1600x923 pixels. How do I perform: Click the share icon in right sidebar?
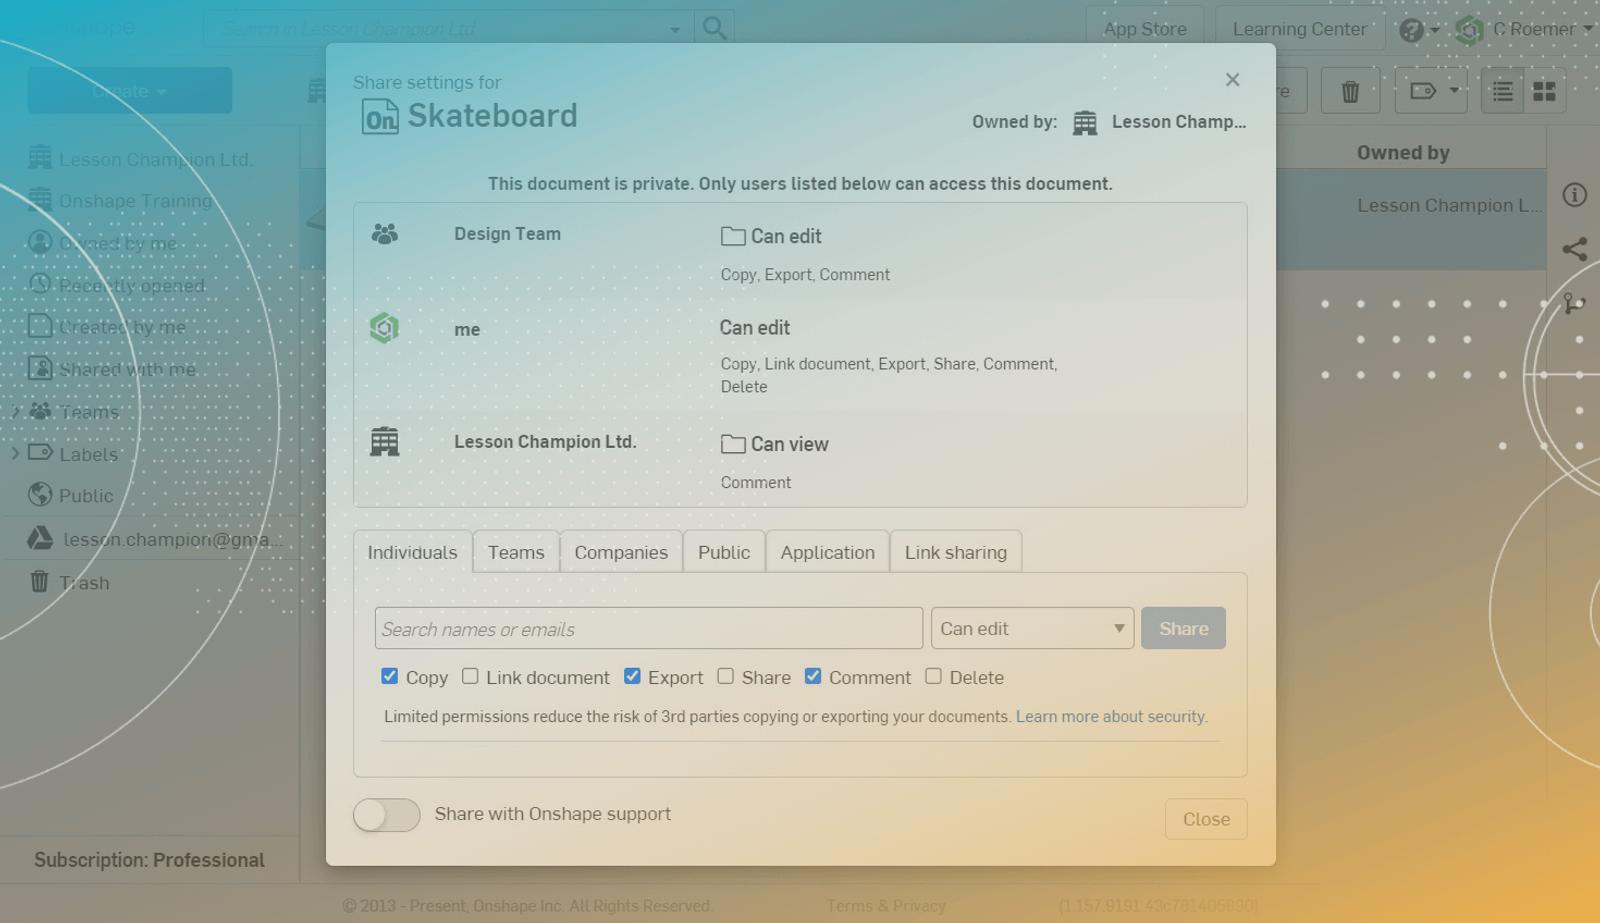(1575, 249)
